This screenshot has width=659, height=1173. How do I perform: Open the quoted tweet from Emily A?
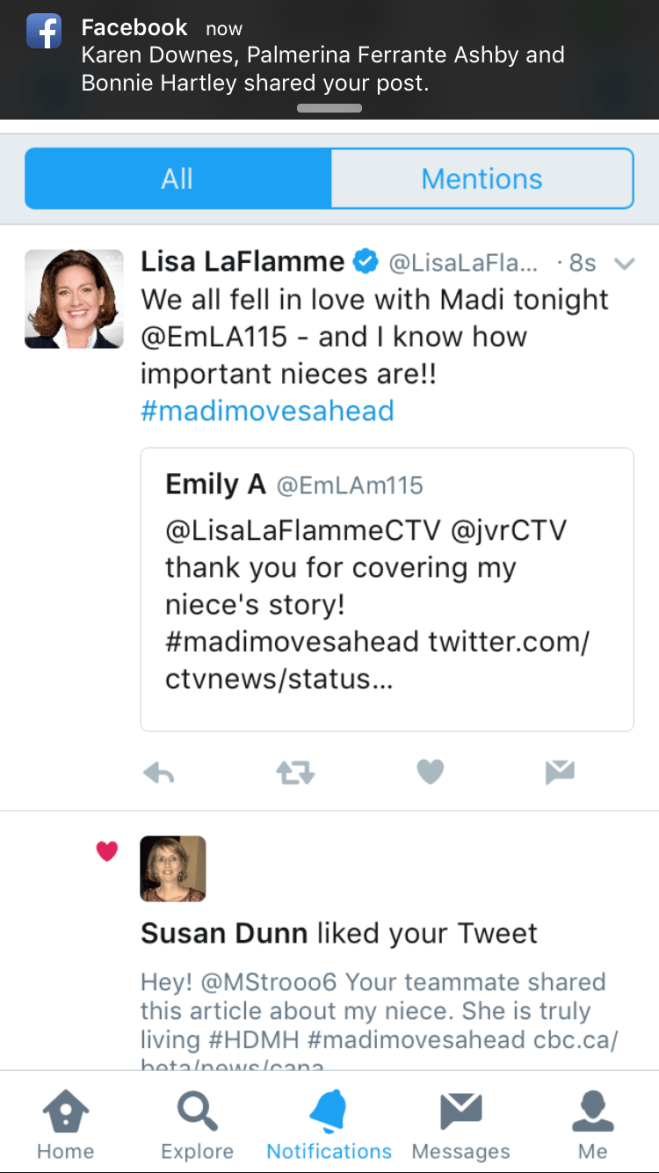(387, 588)
